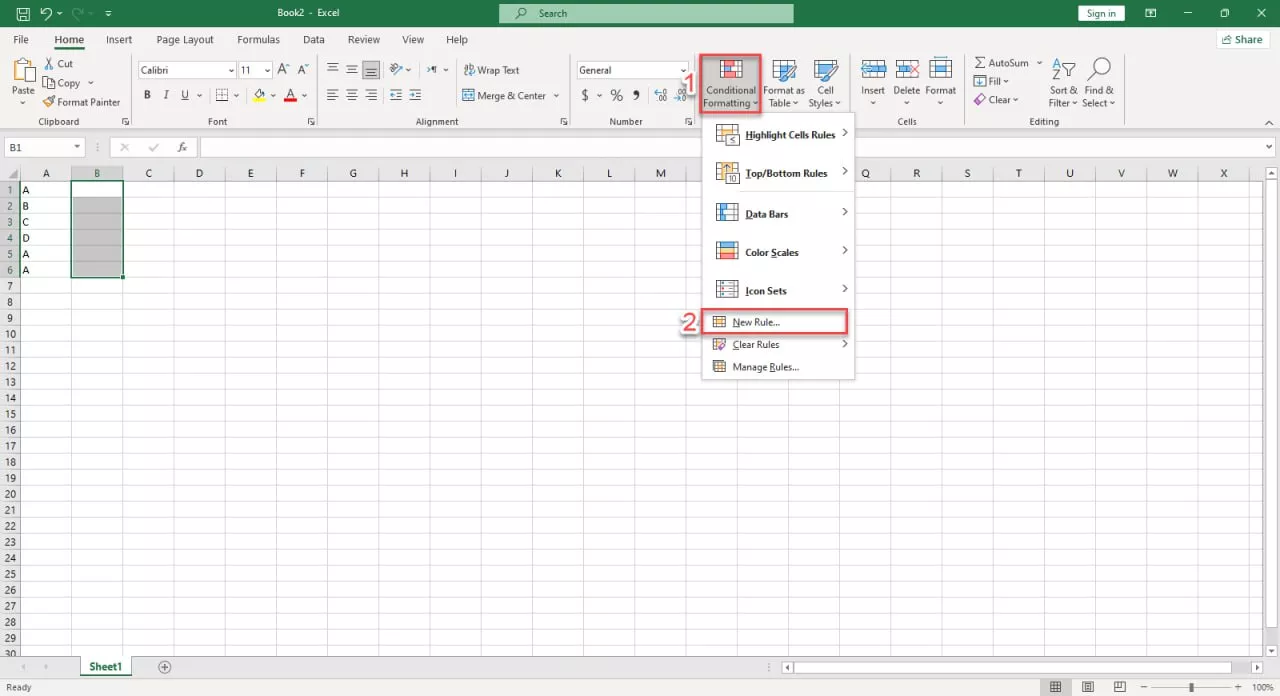Open Clear Rules submenu
This screenshot has height=696, width=1280.
click(x=778, y=344)
